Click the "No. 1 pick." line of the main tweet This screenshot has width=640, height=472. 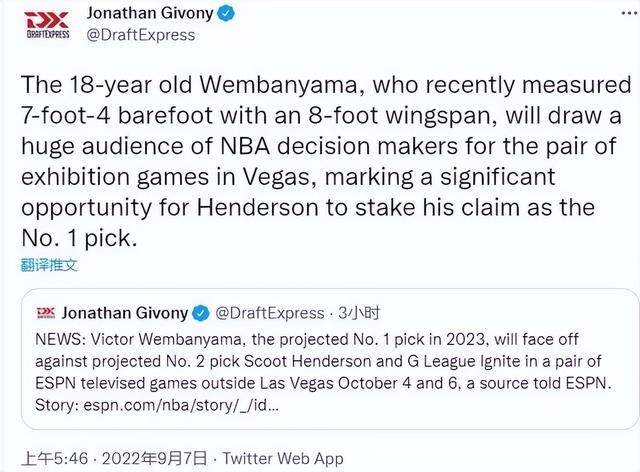click(79, 238)
